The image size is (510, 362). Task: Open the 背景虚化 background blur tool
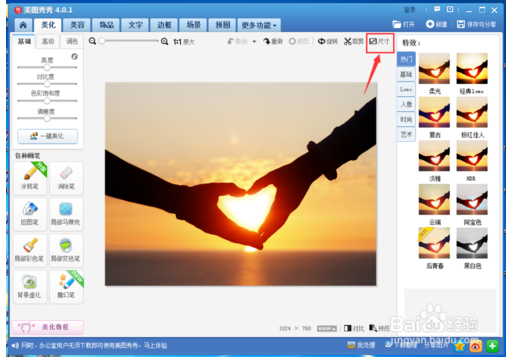30,287
